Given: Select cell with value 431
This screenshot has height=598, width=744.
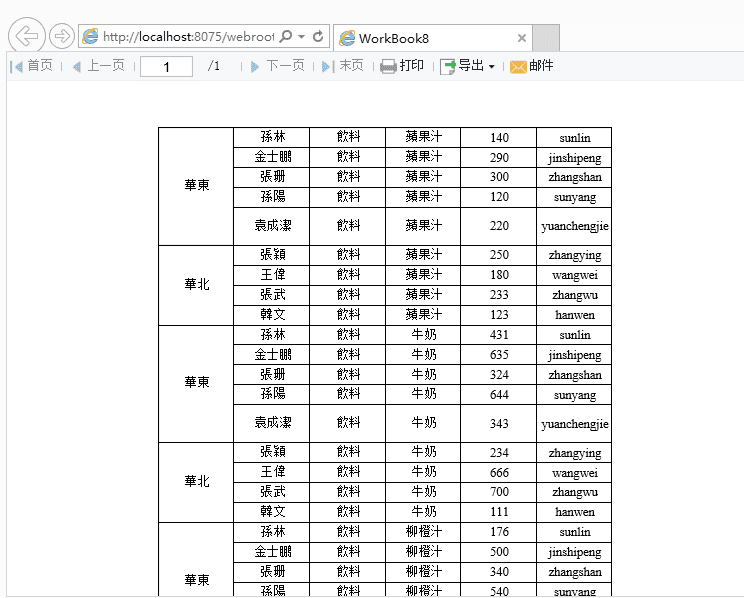Looking at the screenshot, I should click(499, 335).
